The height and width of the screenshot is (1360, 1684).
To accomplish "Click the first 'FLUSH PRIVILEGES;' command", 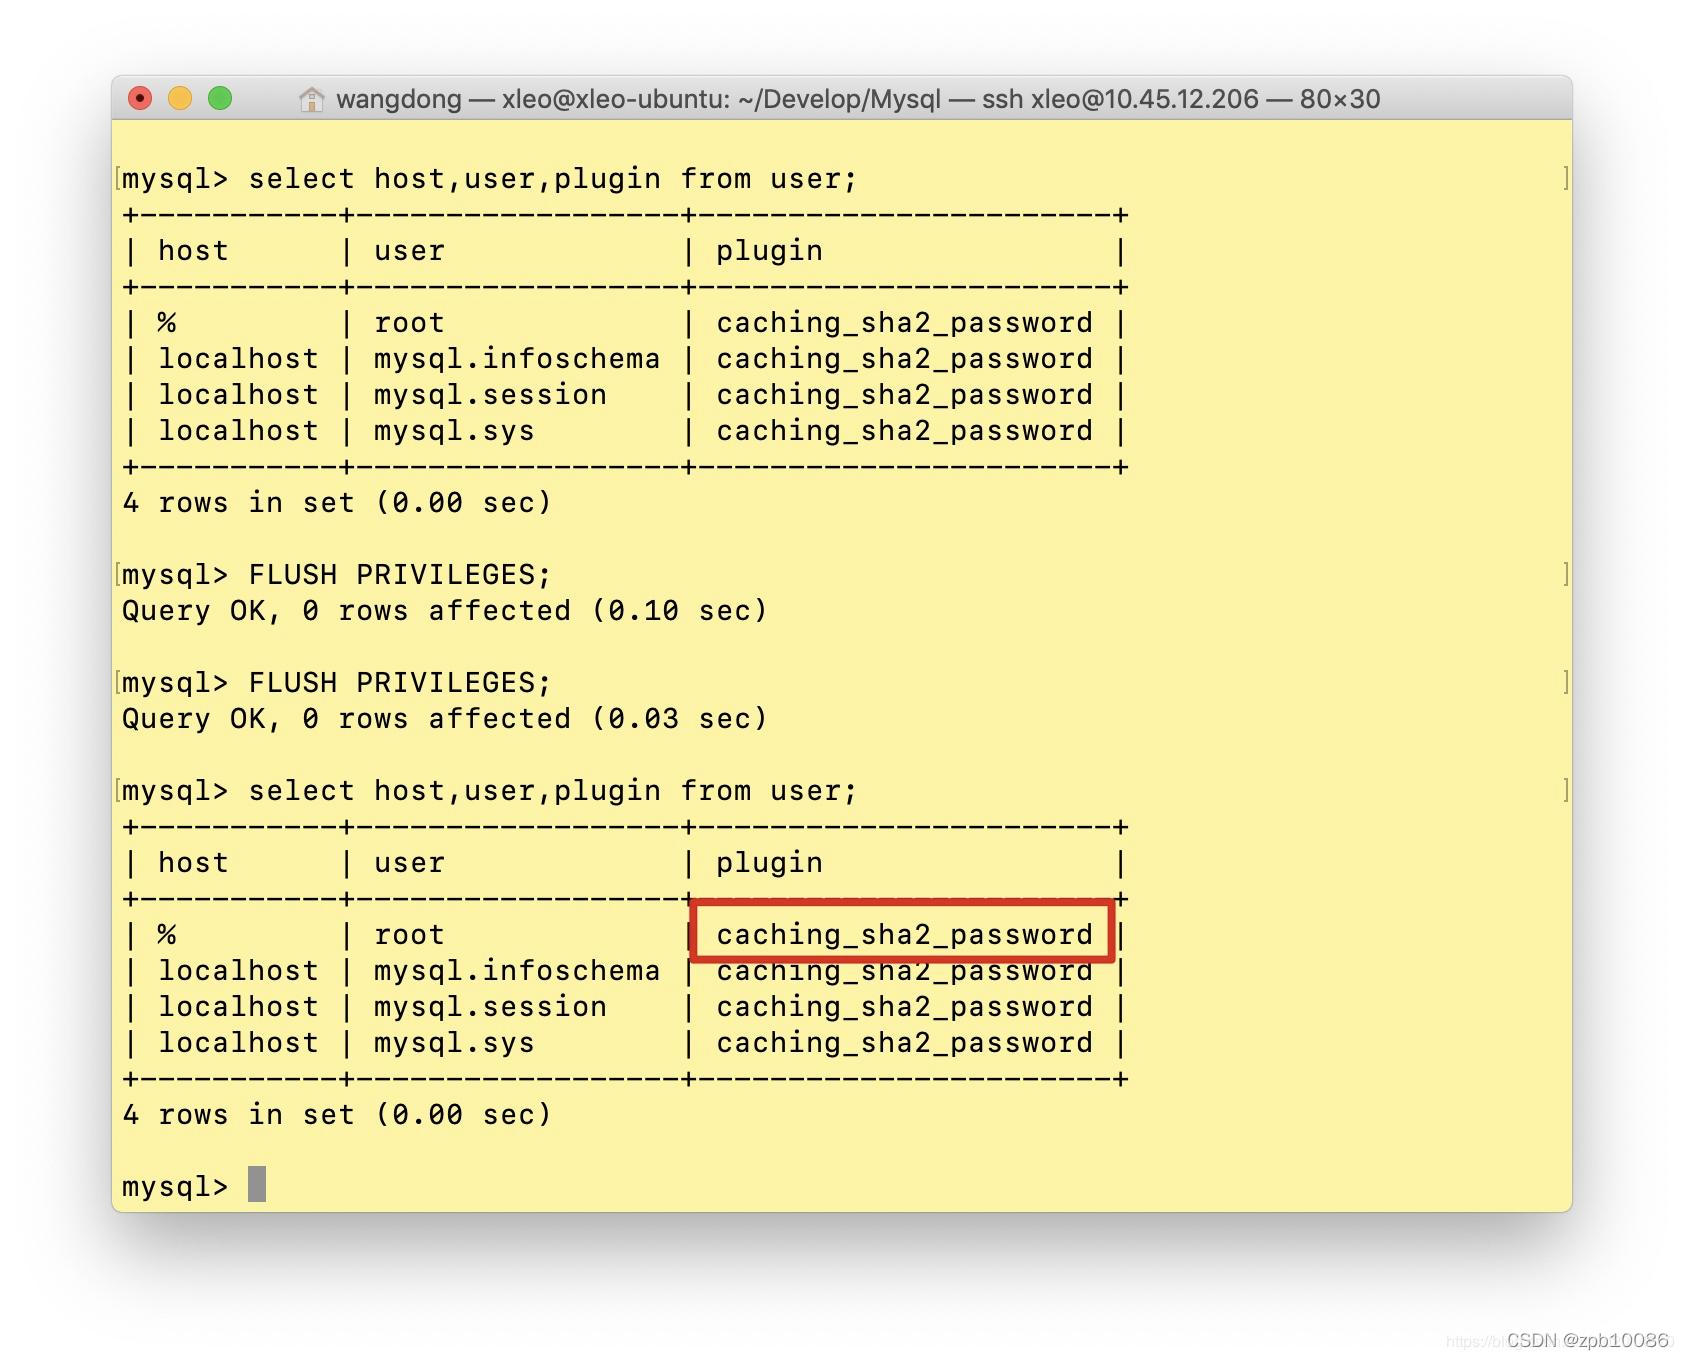I will click(400, 575).
